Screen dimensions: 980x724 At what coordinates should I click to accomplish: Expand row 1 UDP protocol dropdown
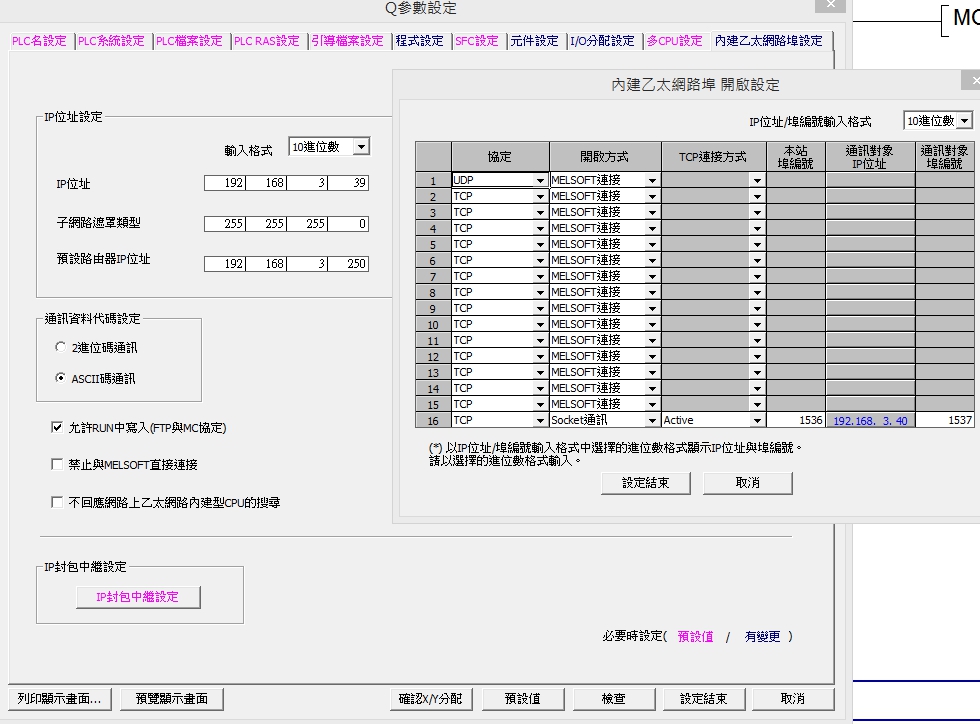pyautogui.click(x=540, y=181)
